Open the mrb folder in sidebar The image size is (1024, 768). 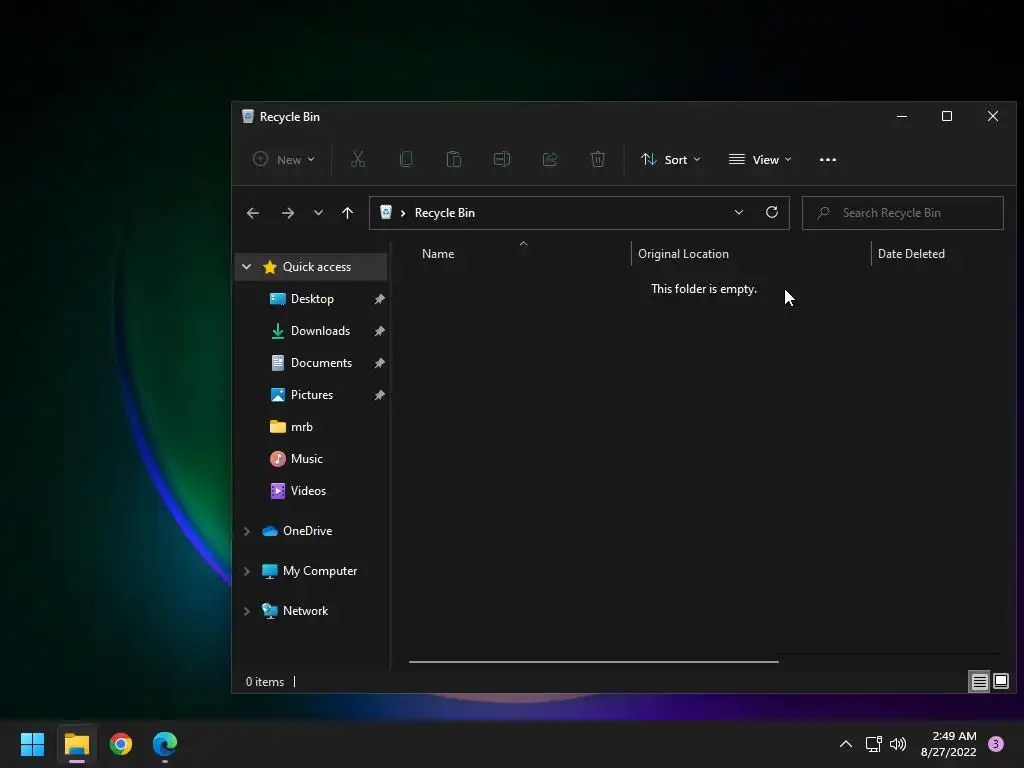coord(301,427)
